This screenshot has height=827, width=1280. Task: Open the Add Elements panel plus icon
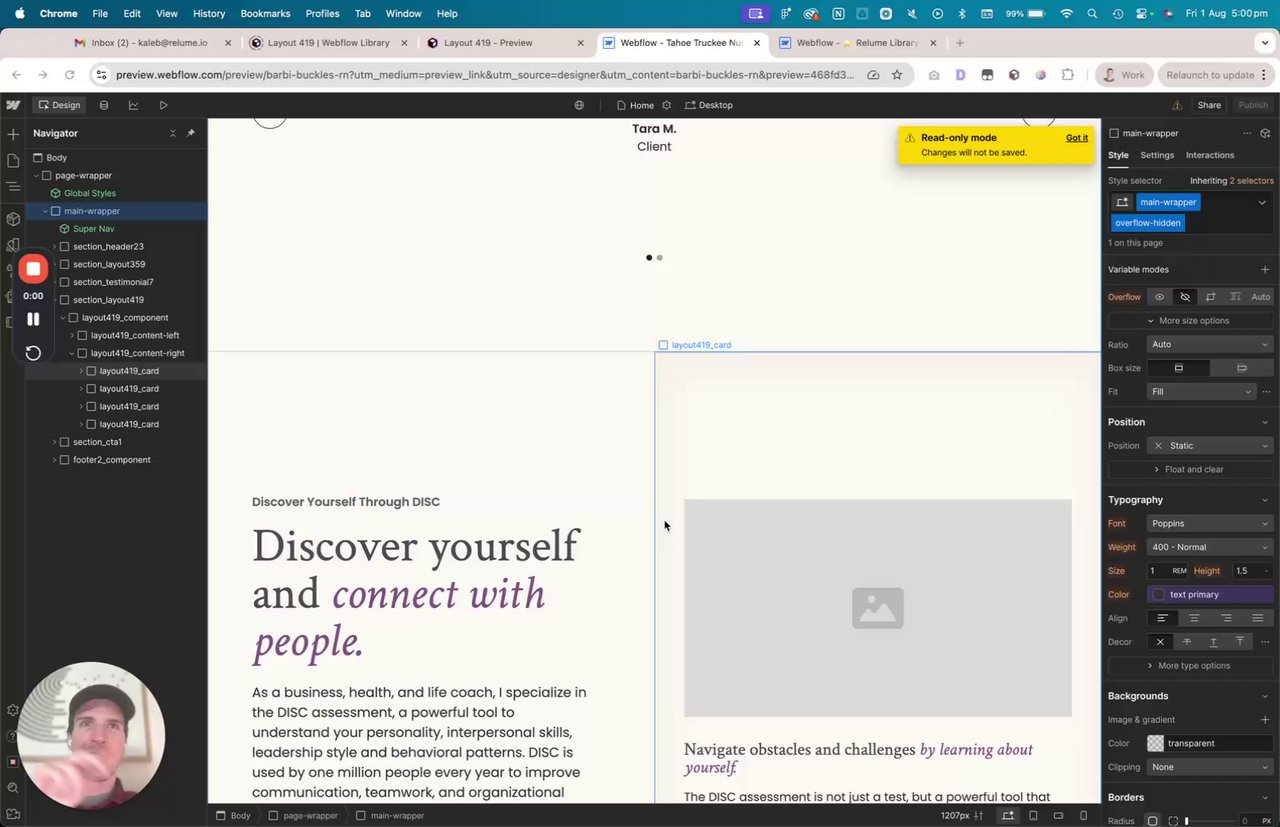pyautogui.click(x=13, y=134)
